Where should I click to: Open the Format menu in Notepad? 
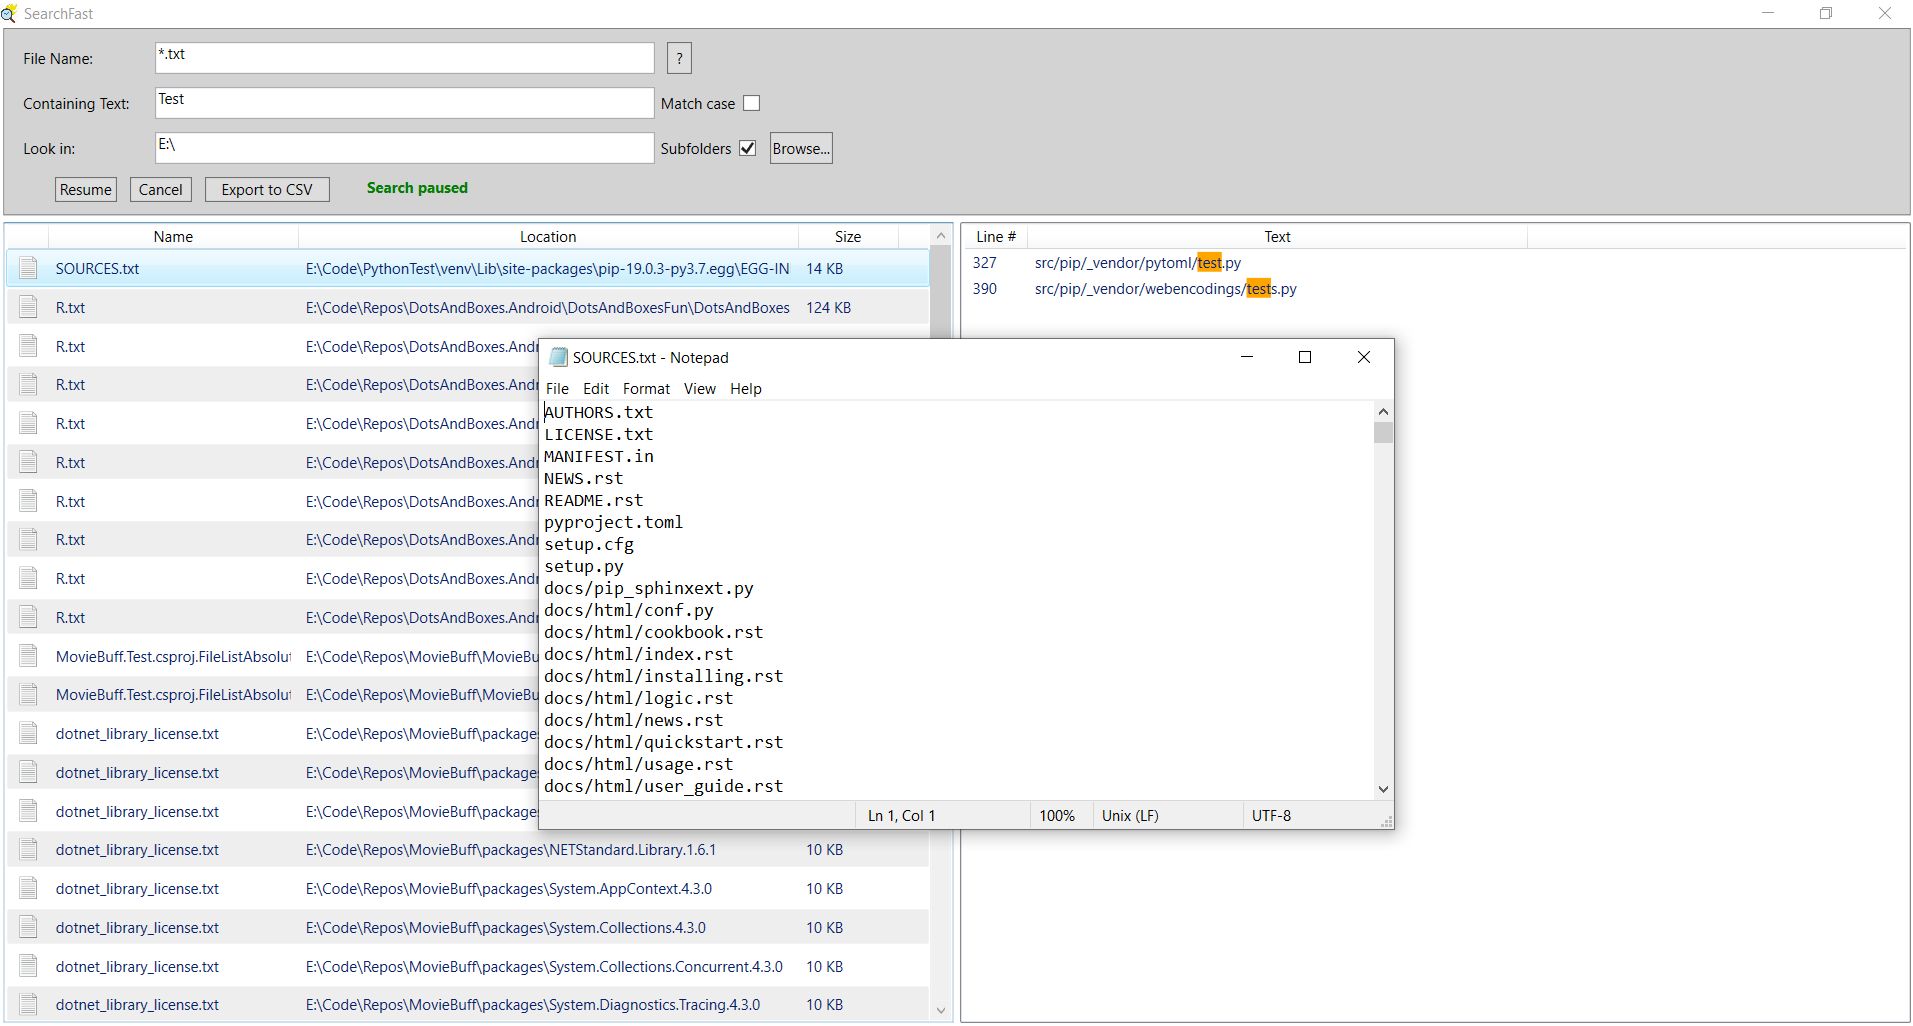point(646,389)
